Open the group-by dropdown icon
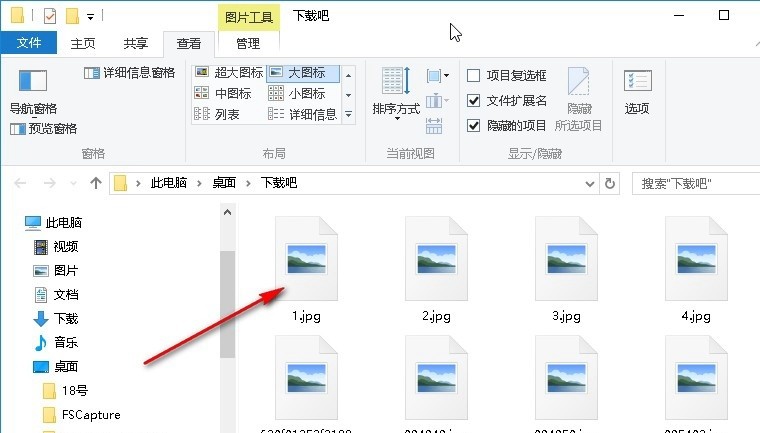 [x=438, y=76]
